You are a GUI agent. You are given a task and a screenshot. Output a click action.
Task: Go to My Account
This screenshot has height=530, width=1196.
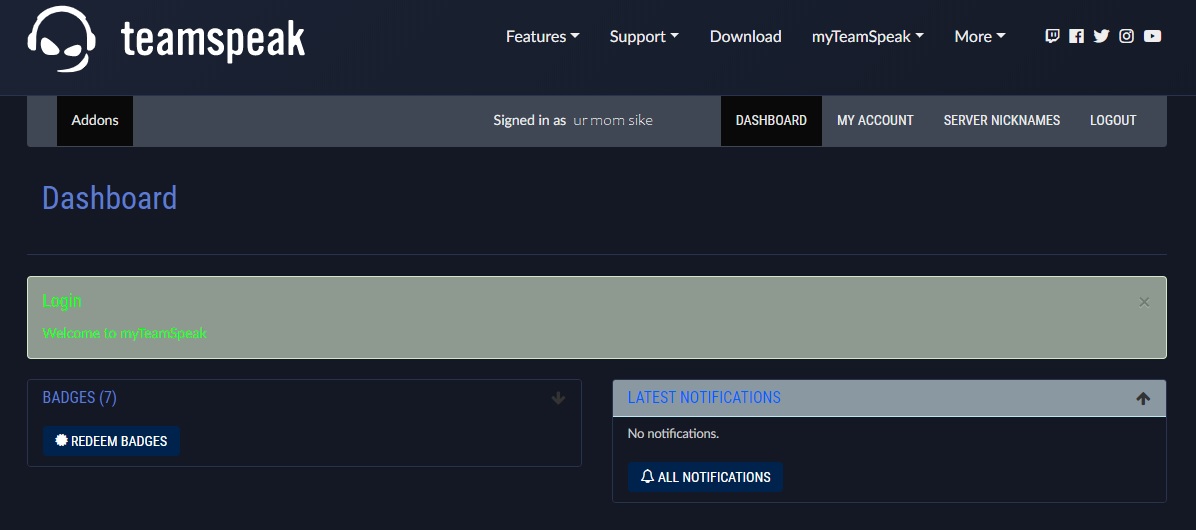coord(875,120)
